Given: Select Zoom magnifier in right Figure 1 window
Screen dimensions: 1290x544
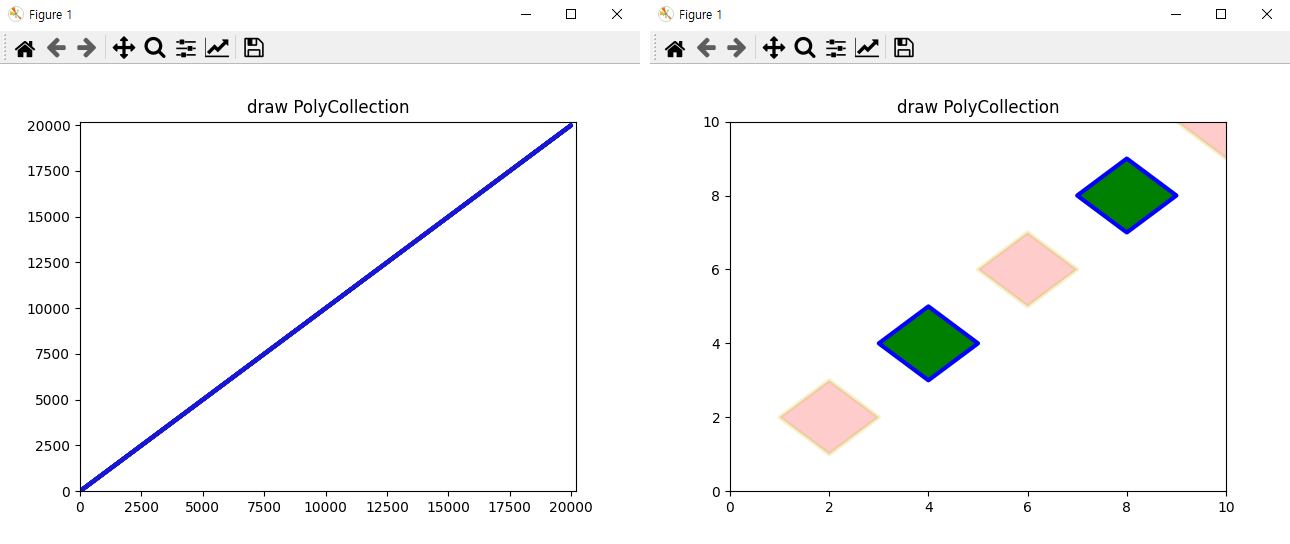Looking at the screenshot, I should [805, 48].
